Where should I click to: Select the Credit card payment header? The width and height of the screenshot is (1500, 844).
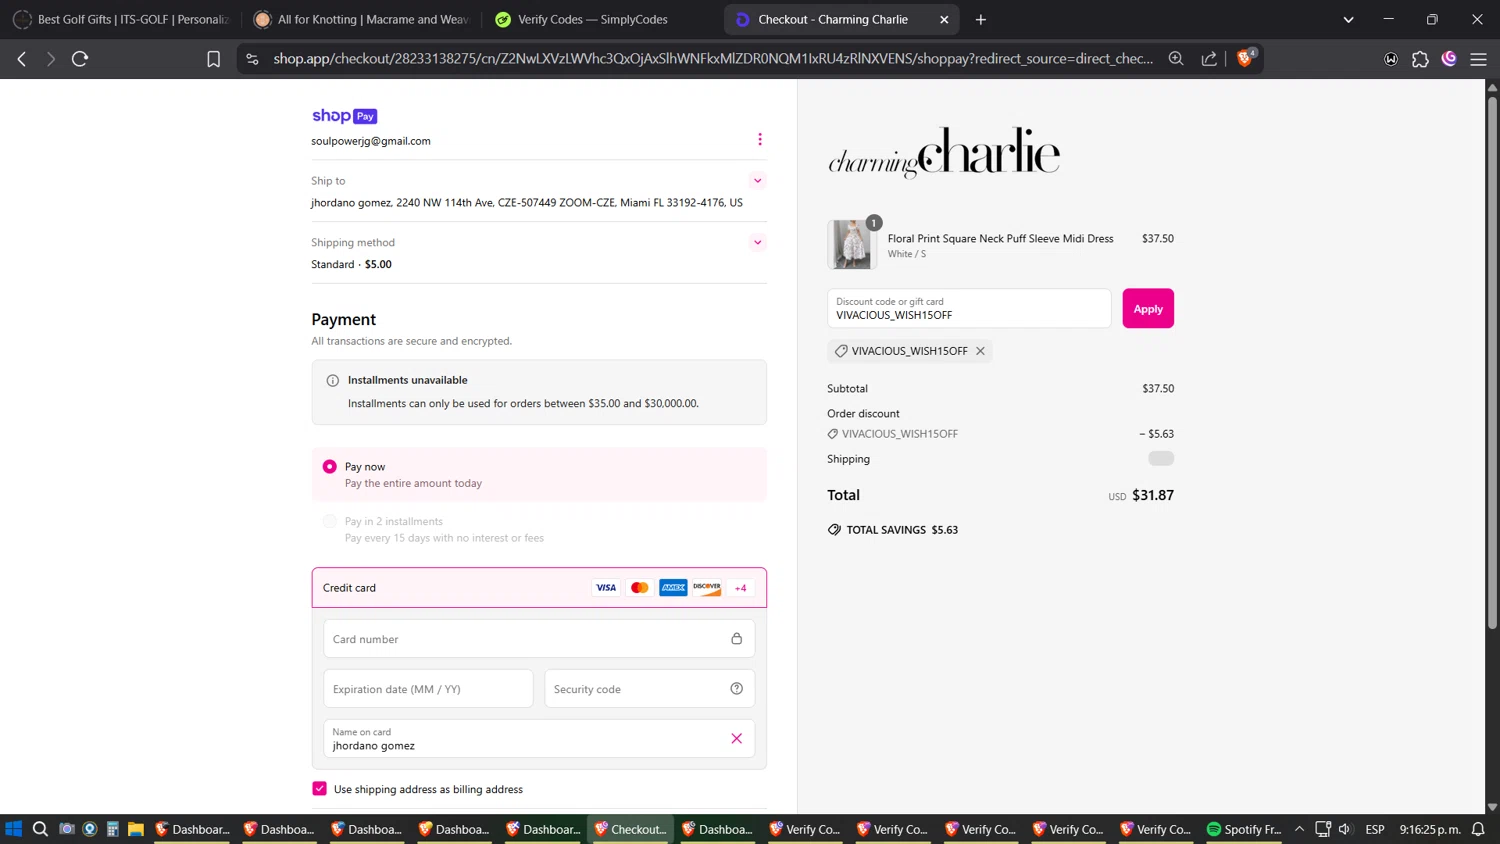[539, 588]
